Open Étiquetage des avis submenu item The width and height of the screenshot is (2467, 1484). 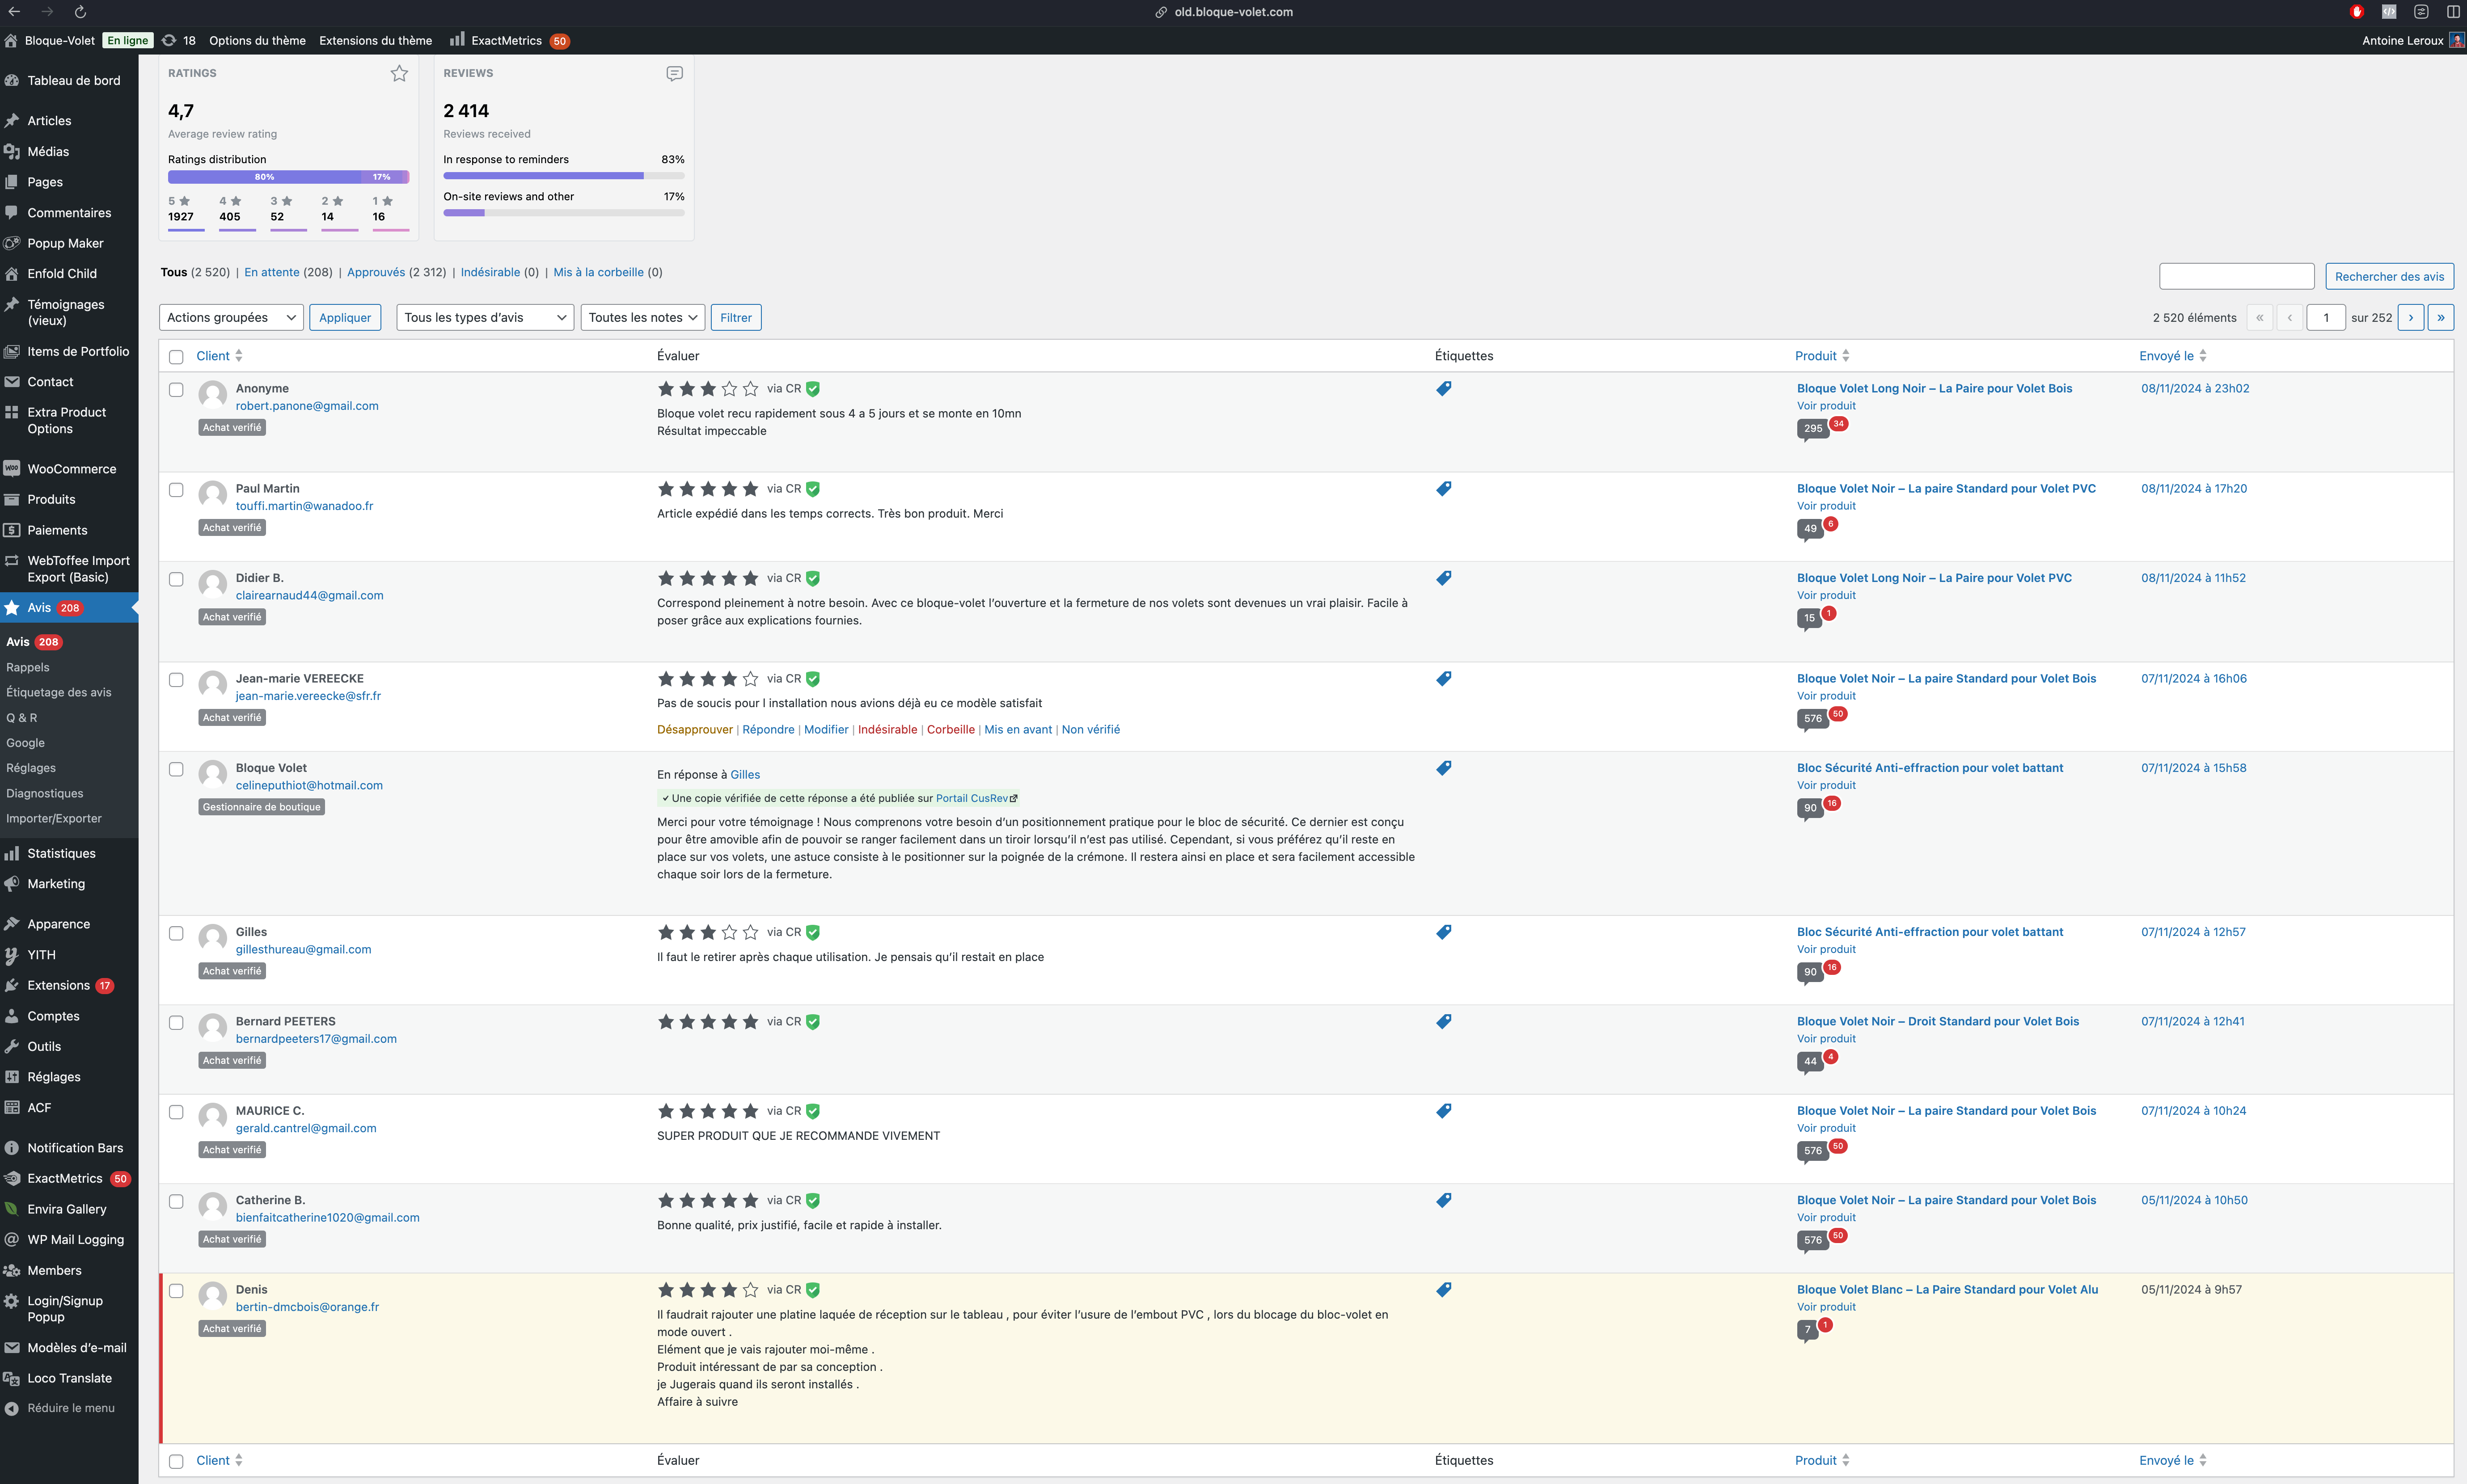point(59,692)
